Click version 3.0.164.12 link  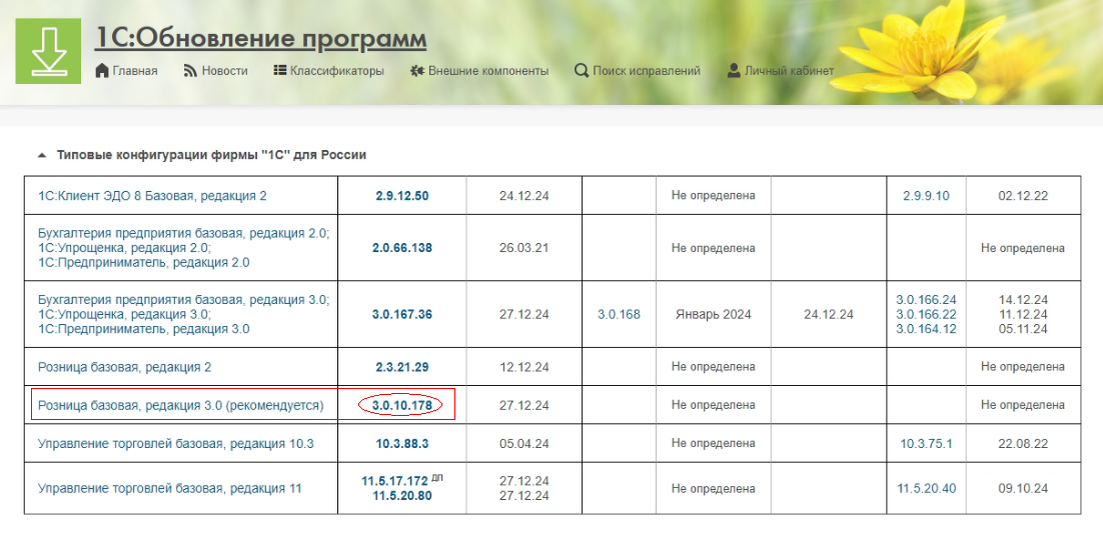[x=926, y=329]
